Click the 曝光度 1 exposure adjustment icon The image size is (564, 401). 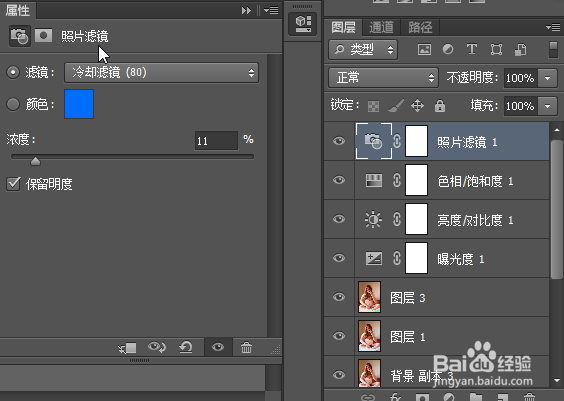374,258
